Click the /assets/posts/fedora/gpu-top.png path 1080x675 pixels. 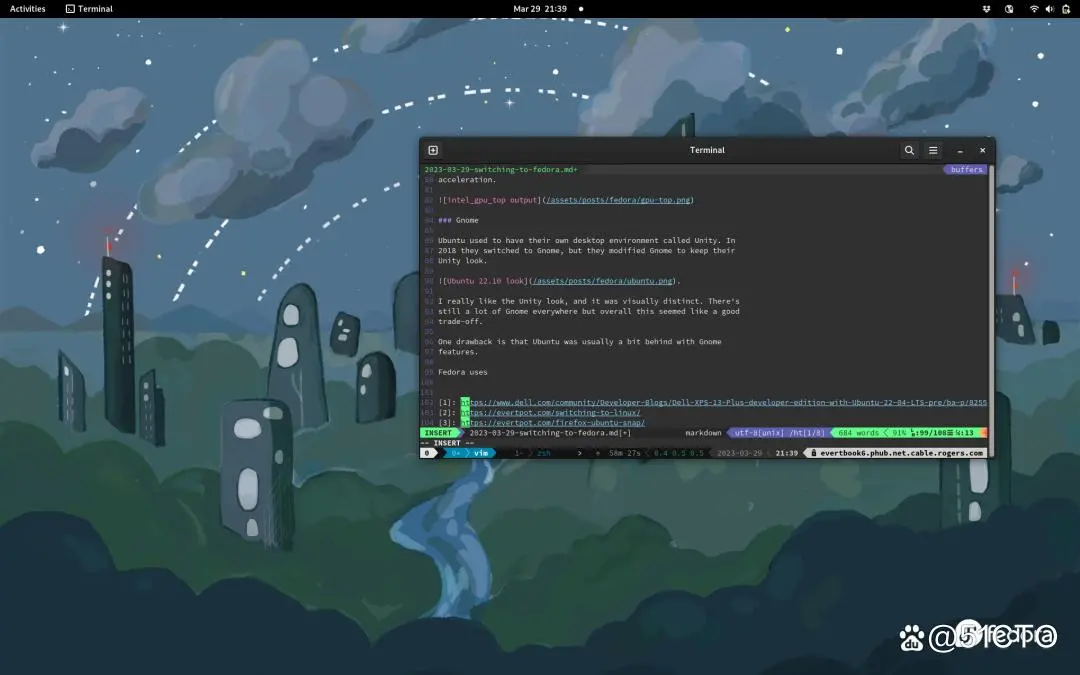click(618, 200)
